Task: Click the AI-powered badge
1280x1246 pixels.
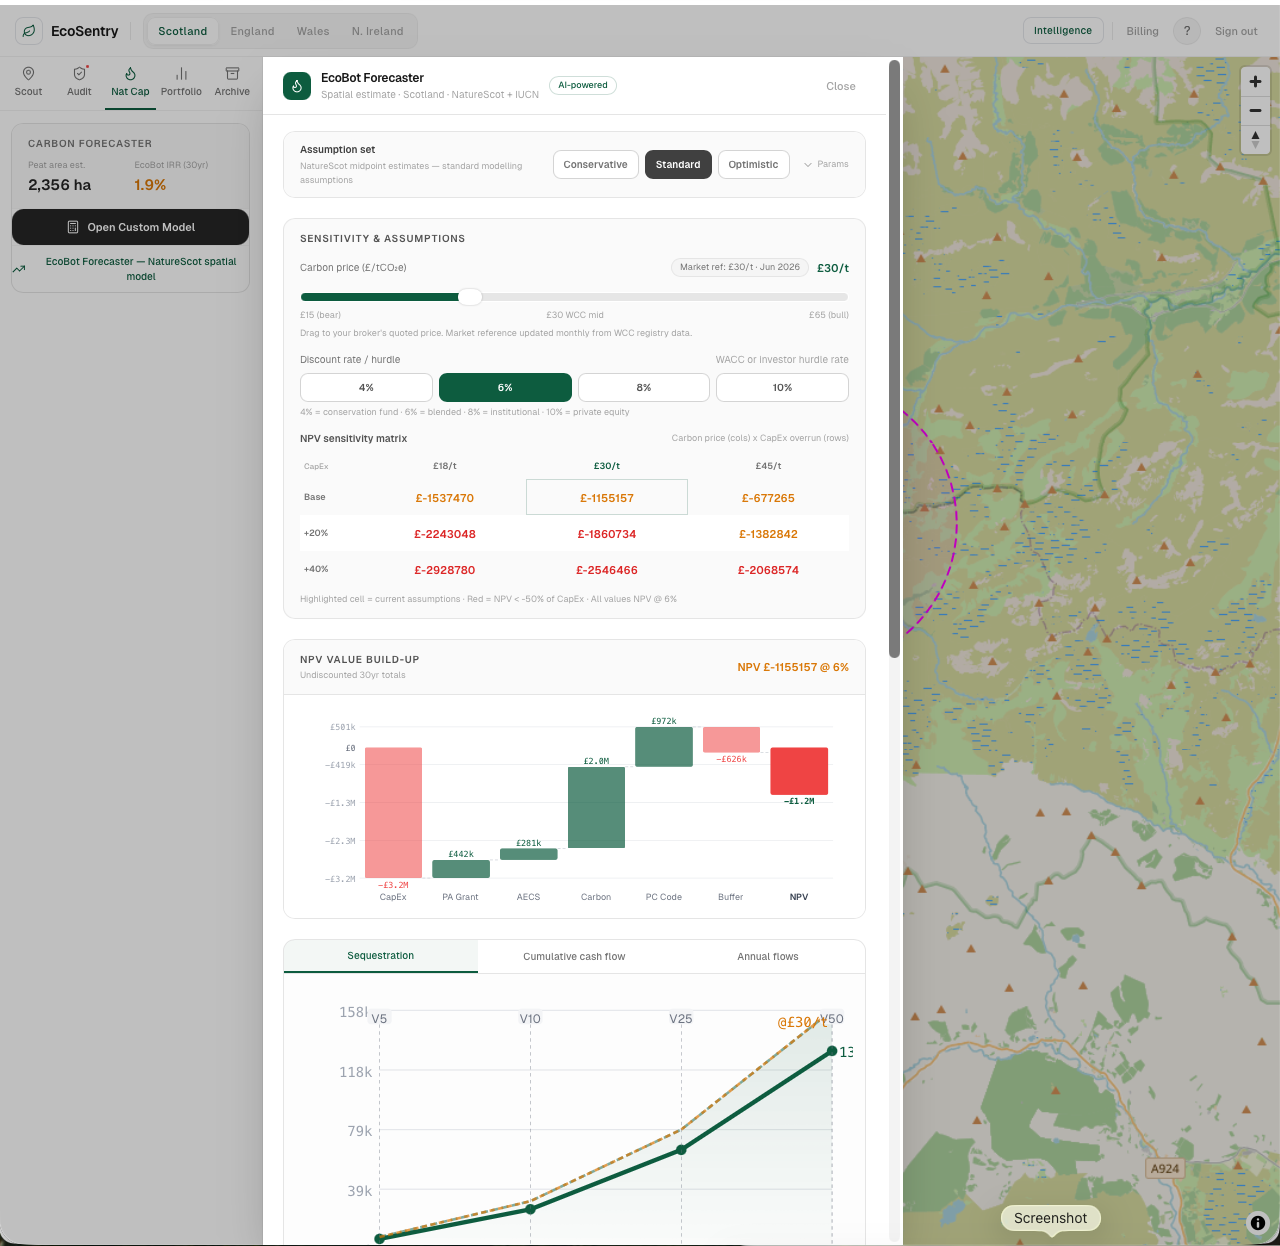Action: [582, 85]
